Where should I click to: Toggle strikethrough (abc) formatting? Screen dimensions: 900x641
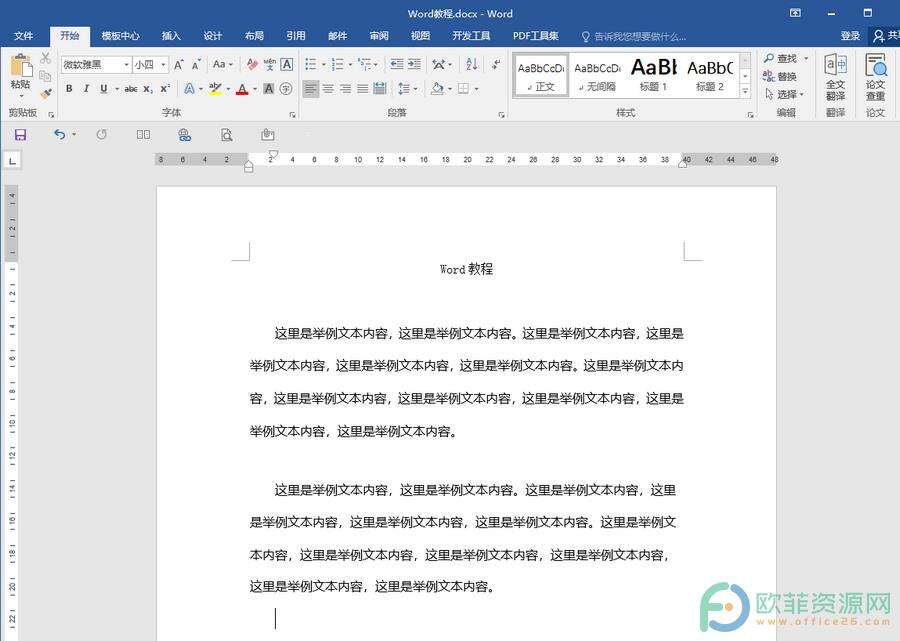click(x=131, y=89)
